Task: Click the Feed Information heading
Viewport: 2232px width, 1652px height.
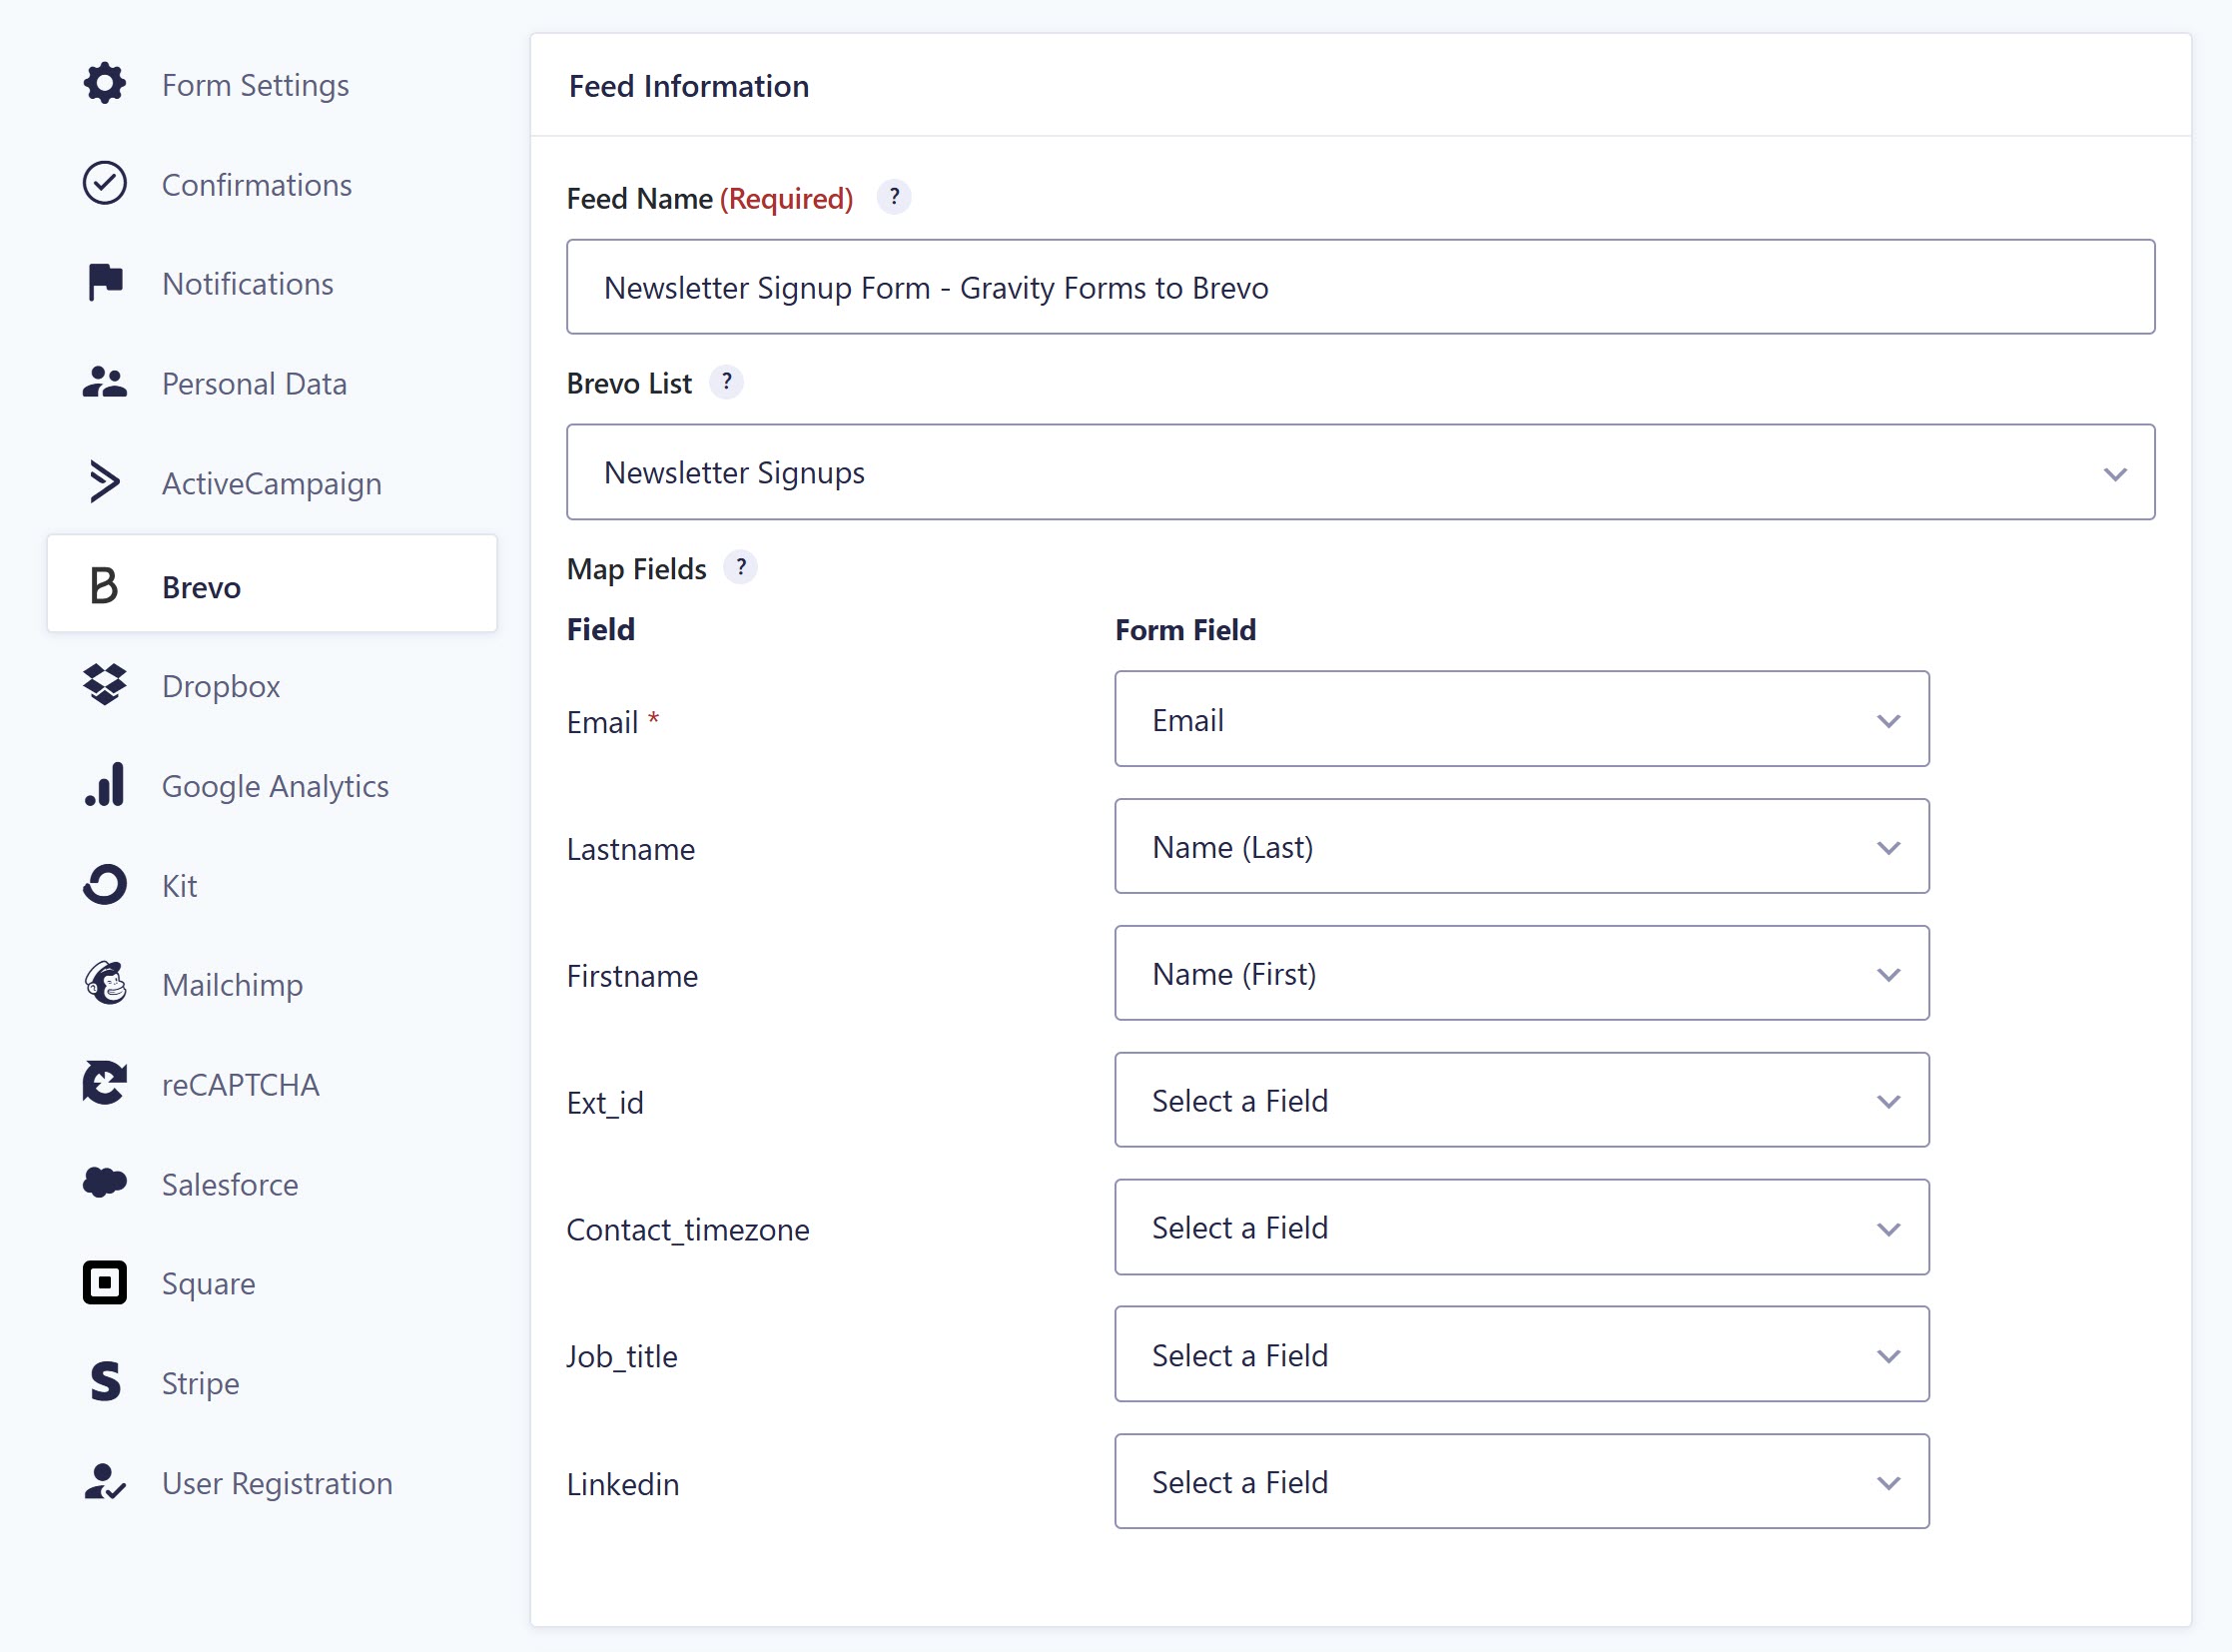Action: 689,86
